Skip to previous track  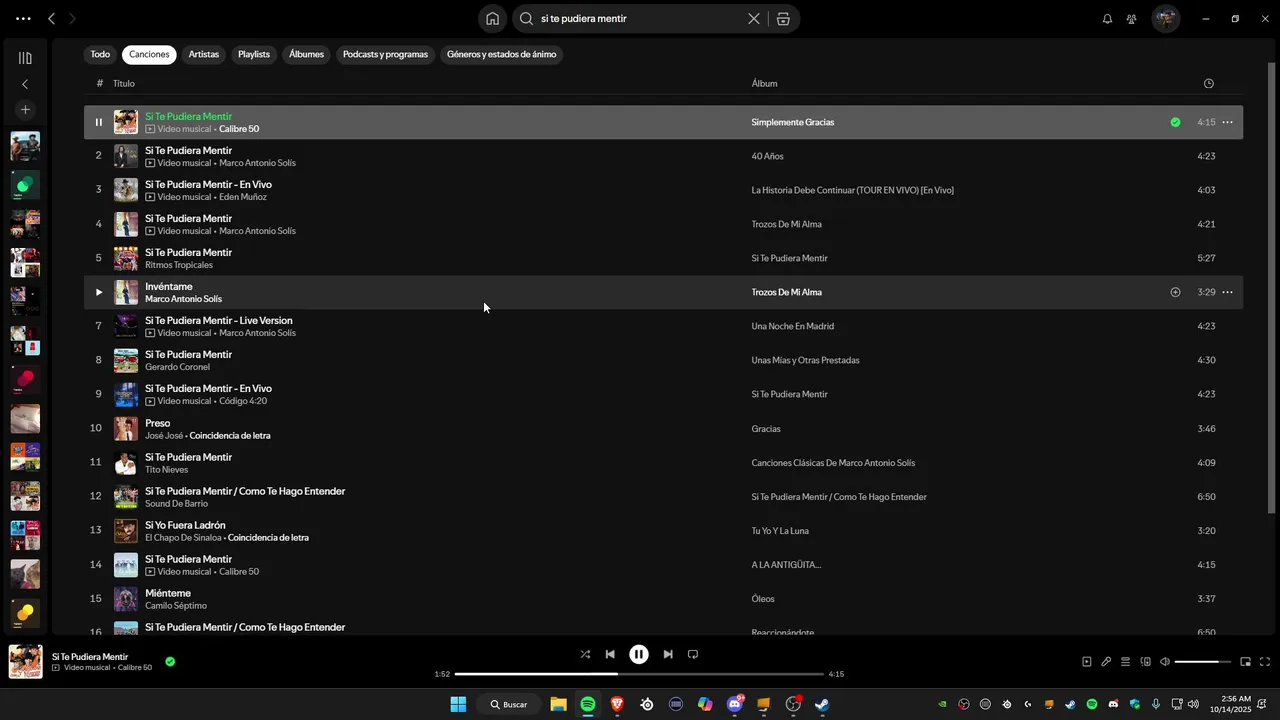pos(610,654)
